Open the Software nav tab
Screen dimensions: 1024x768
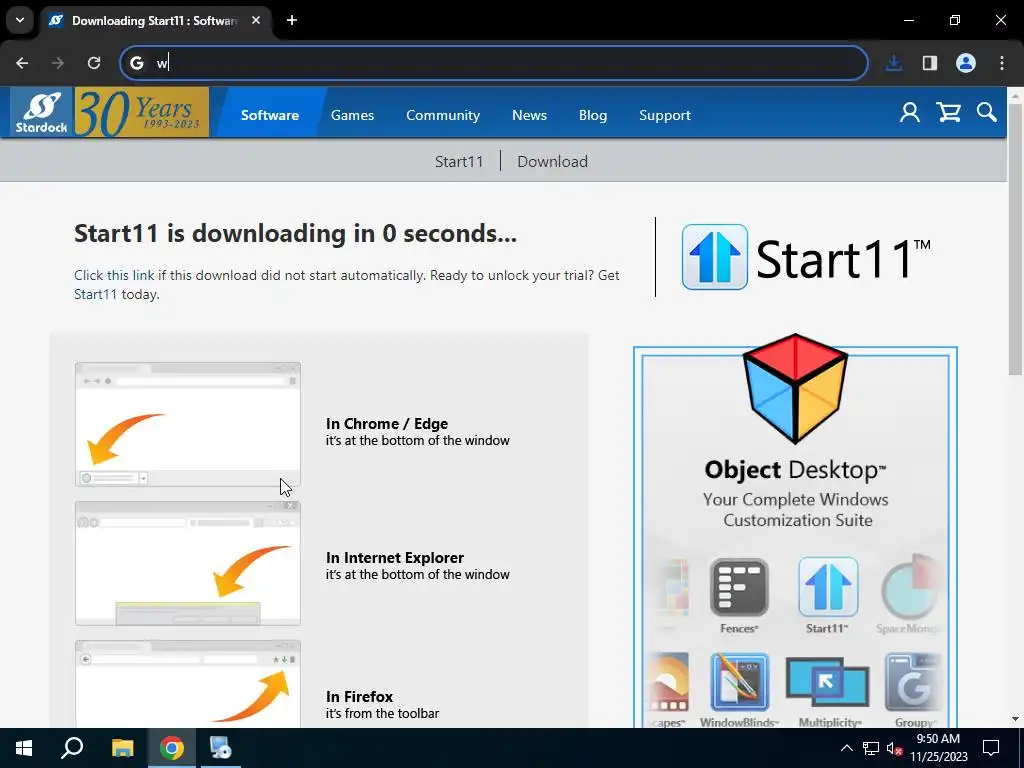click(270, 115)
